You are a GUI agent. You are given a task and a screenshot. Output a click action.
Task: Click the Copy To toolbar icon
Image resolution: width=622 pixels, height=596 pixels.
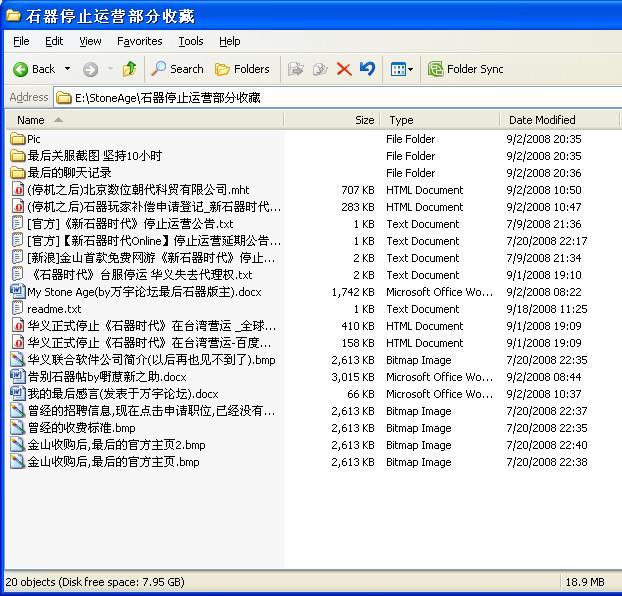320,69
